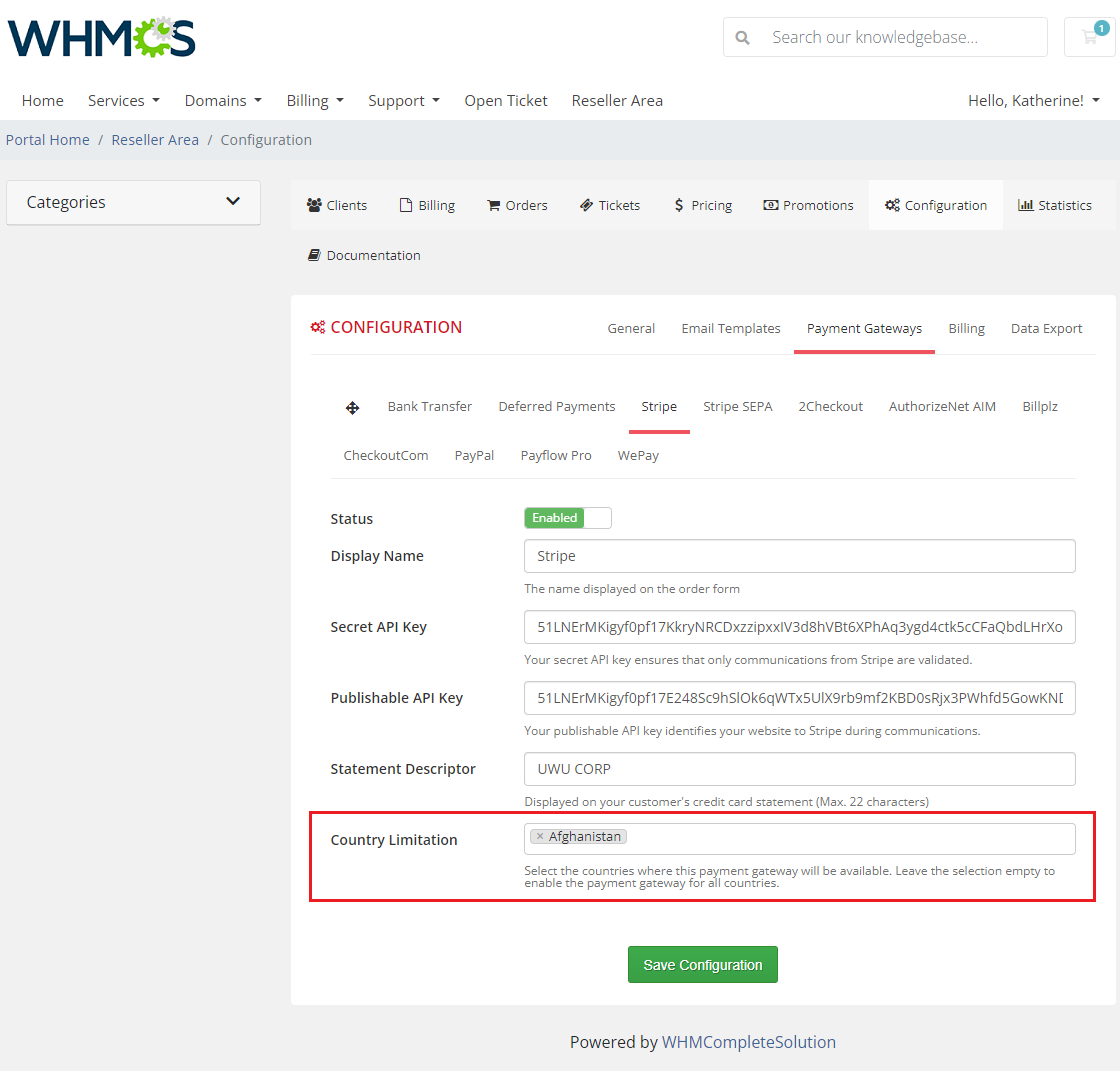
Task: Click the gateway reorder move icon
Action: click(352, 408)
